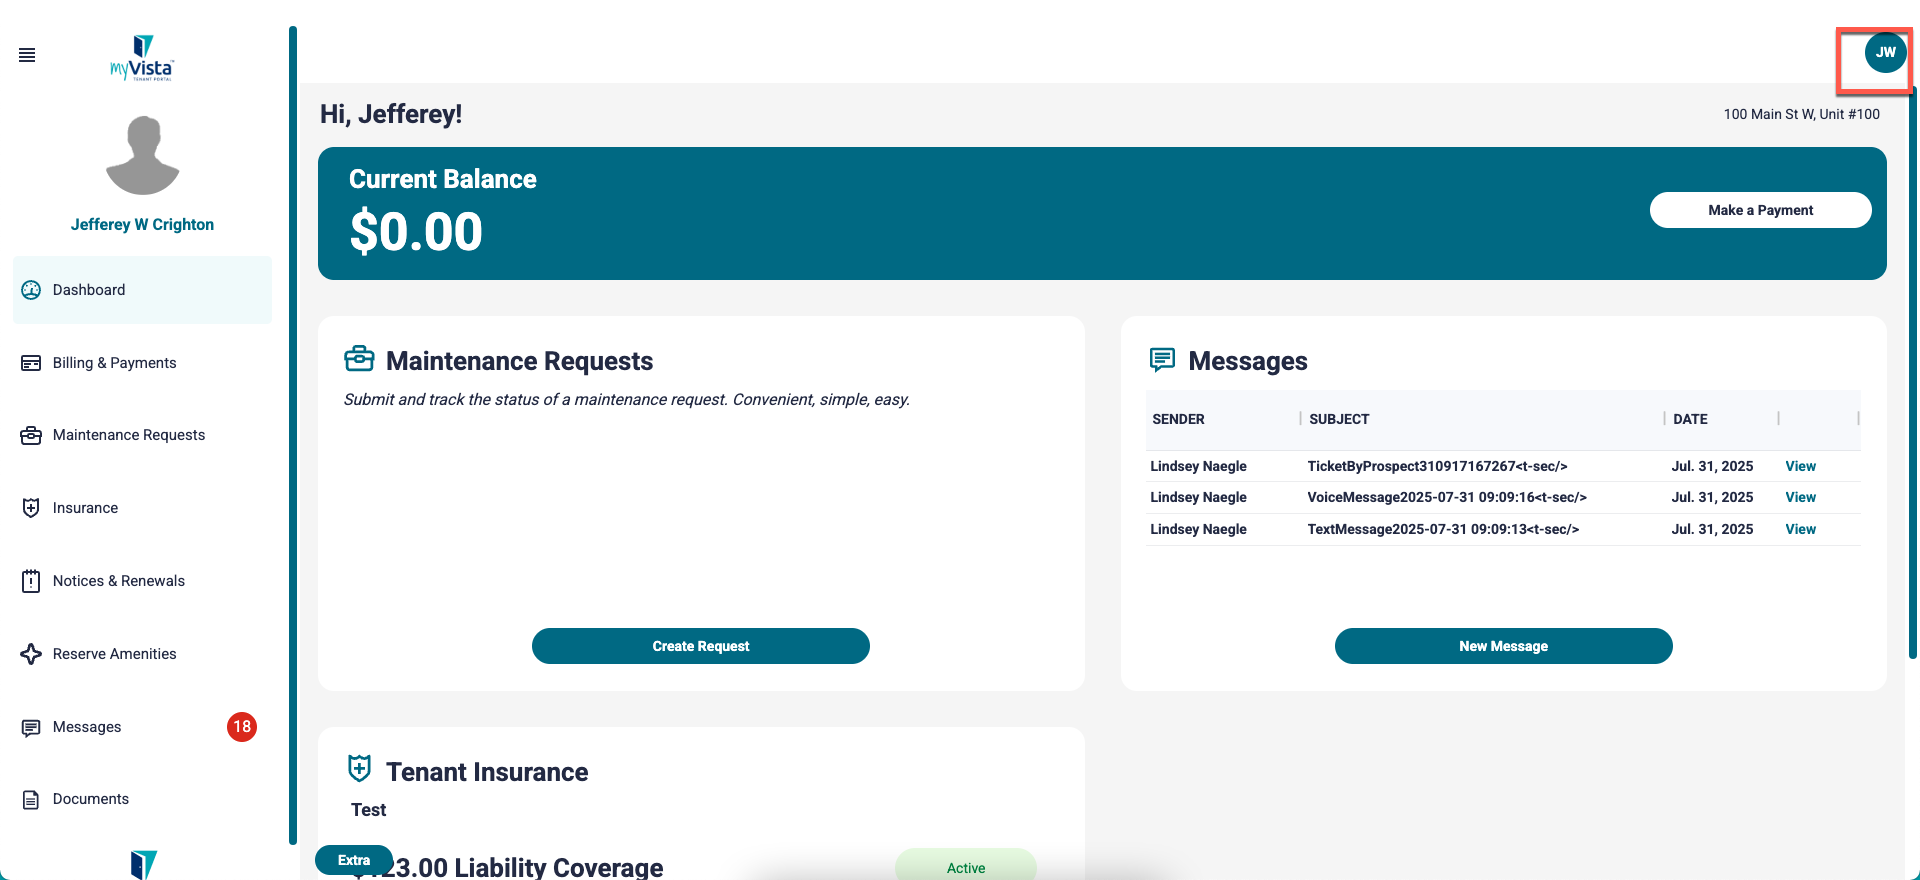The image size is (1920, 880).
Task: Click the $0.00 balance amount
Action: pyautogui.click(x=416, y=232)
